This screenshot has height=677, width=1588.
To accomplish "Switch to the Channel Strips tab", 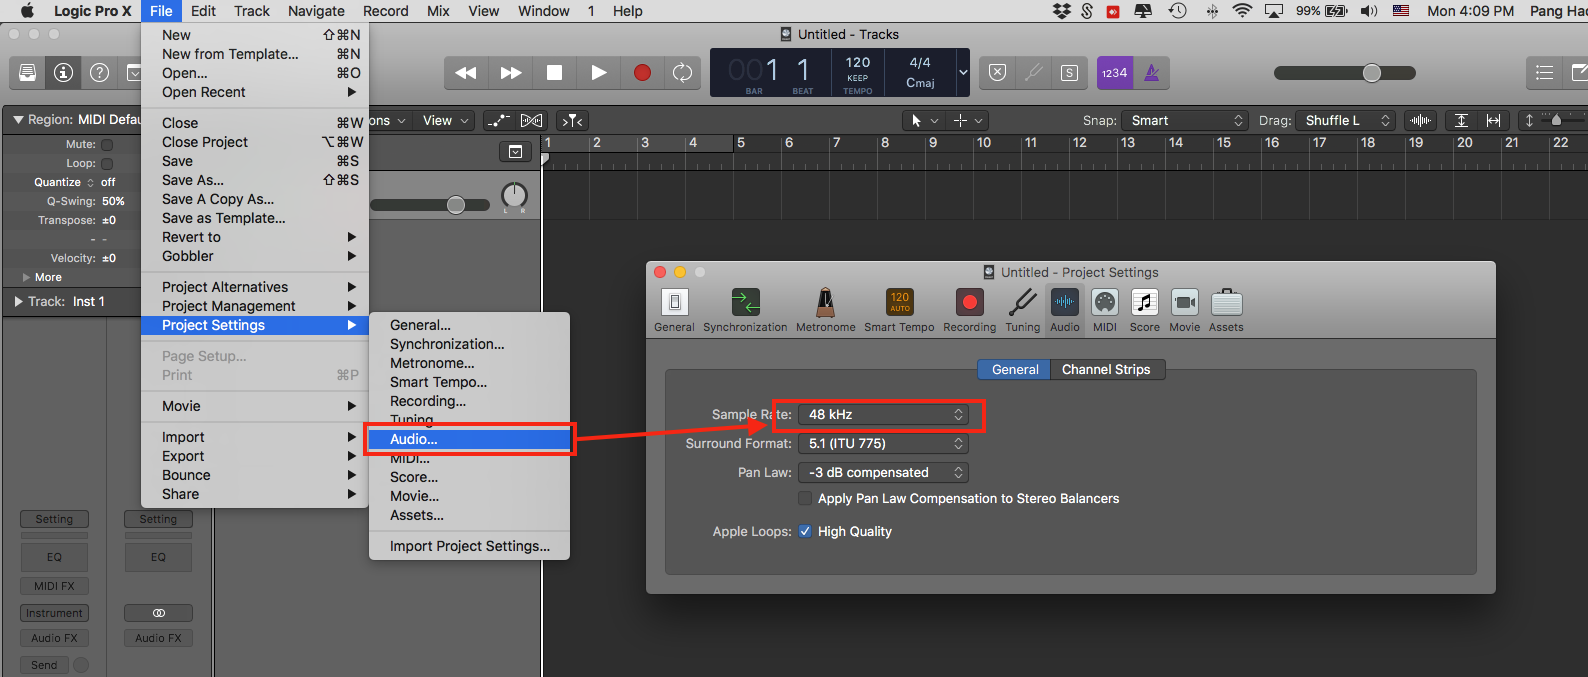I will click(1106, 369).
